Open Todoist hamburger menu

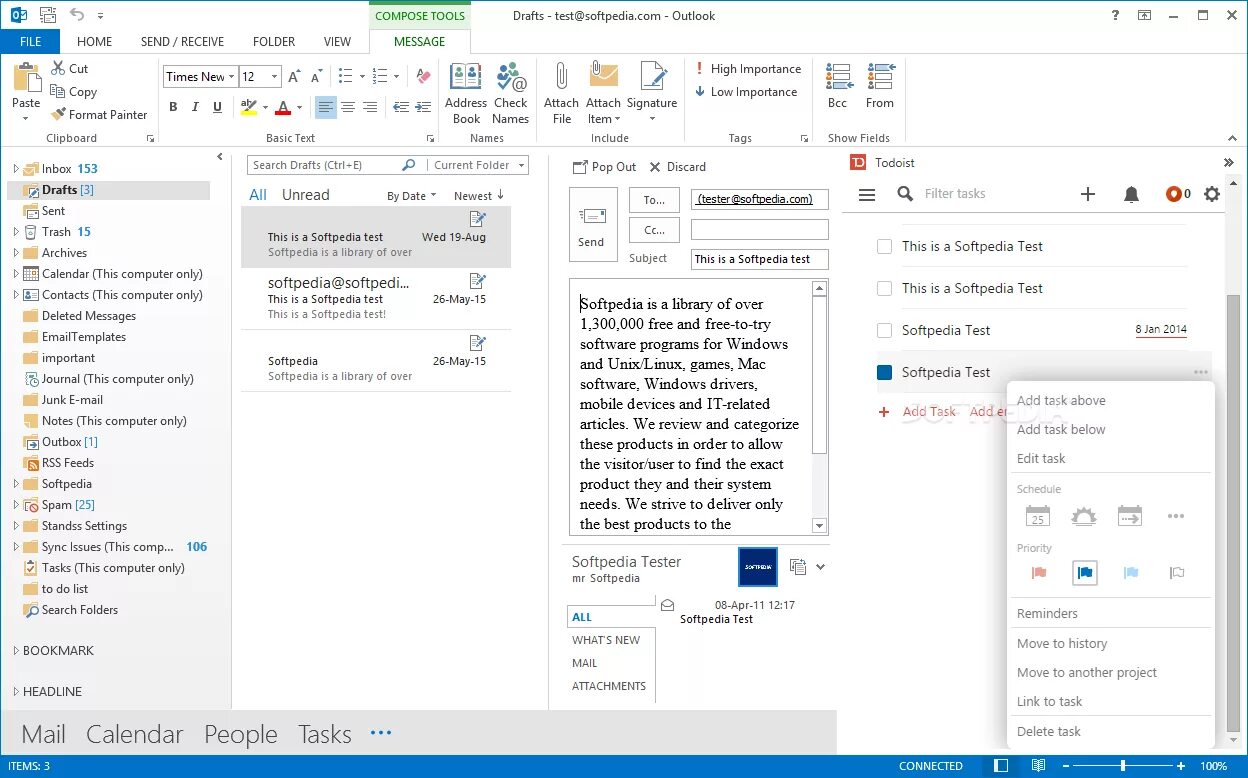[x=867, y=194]
